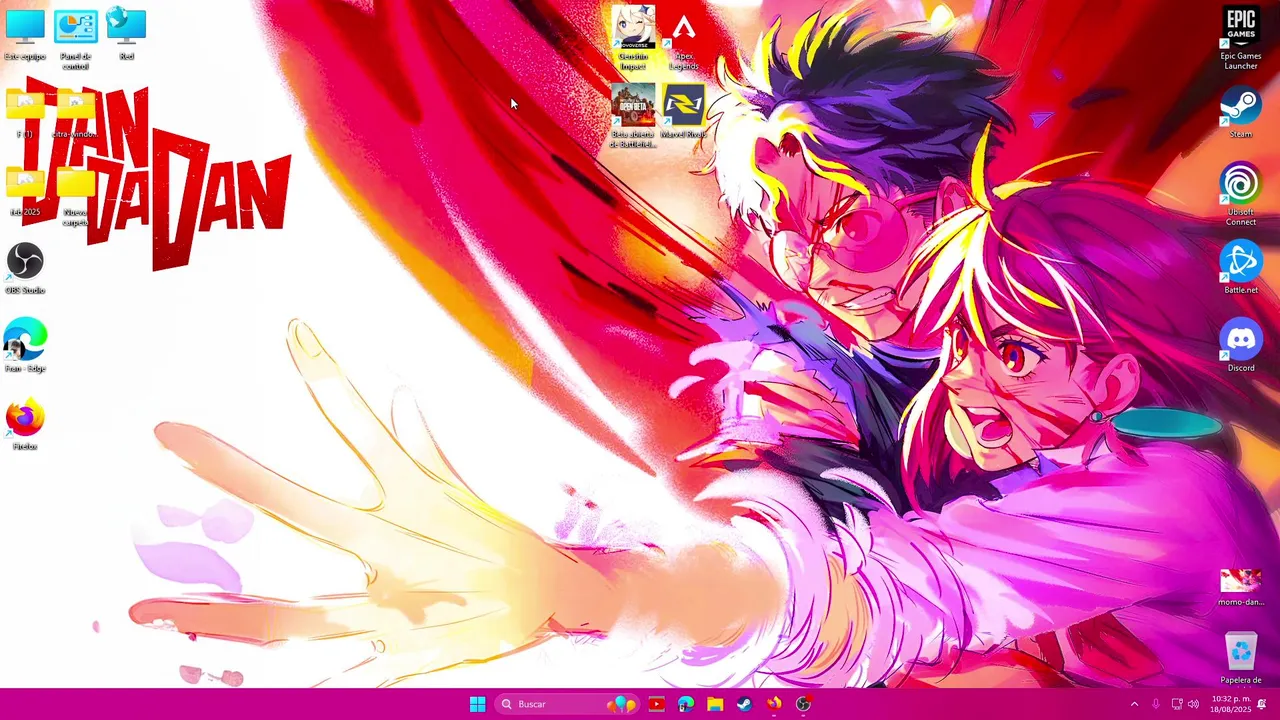The width and height of the screenshot is (1280, 720).
Task: Click the microphone tray icon
Action: (x=1156, y=704)
